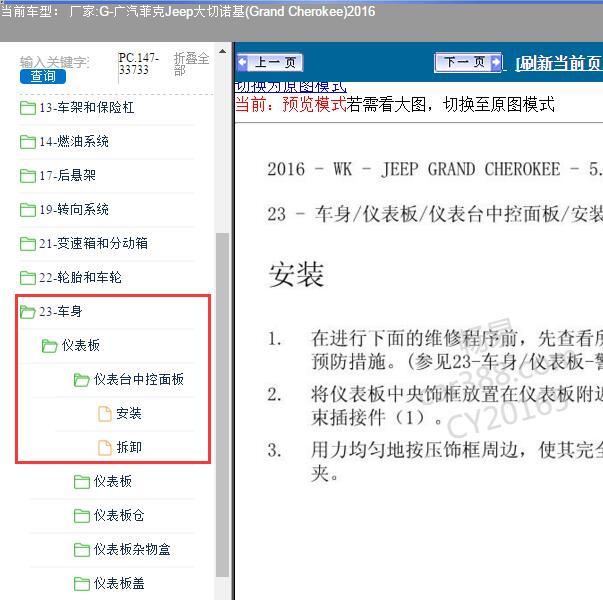Click the tree panel scroll up arrow
Screen dimensions: 603x600
(222, 51)
